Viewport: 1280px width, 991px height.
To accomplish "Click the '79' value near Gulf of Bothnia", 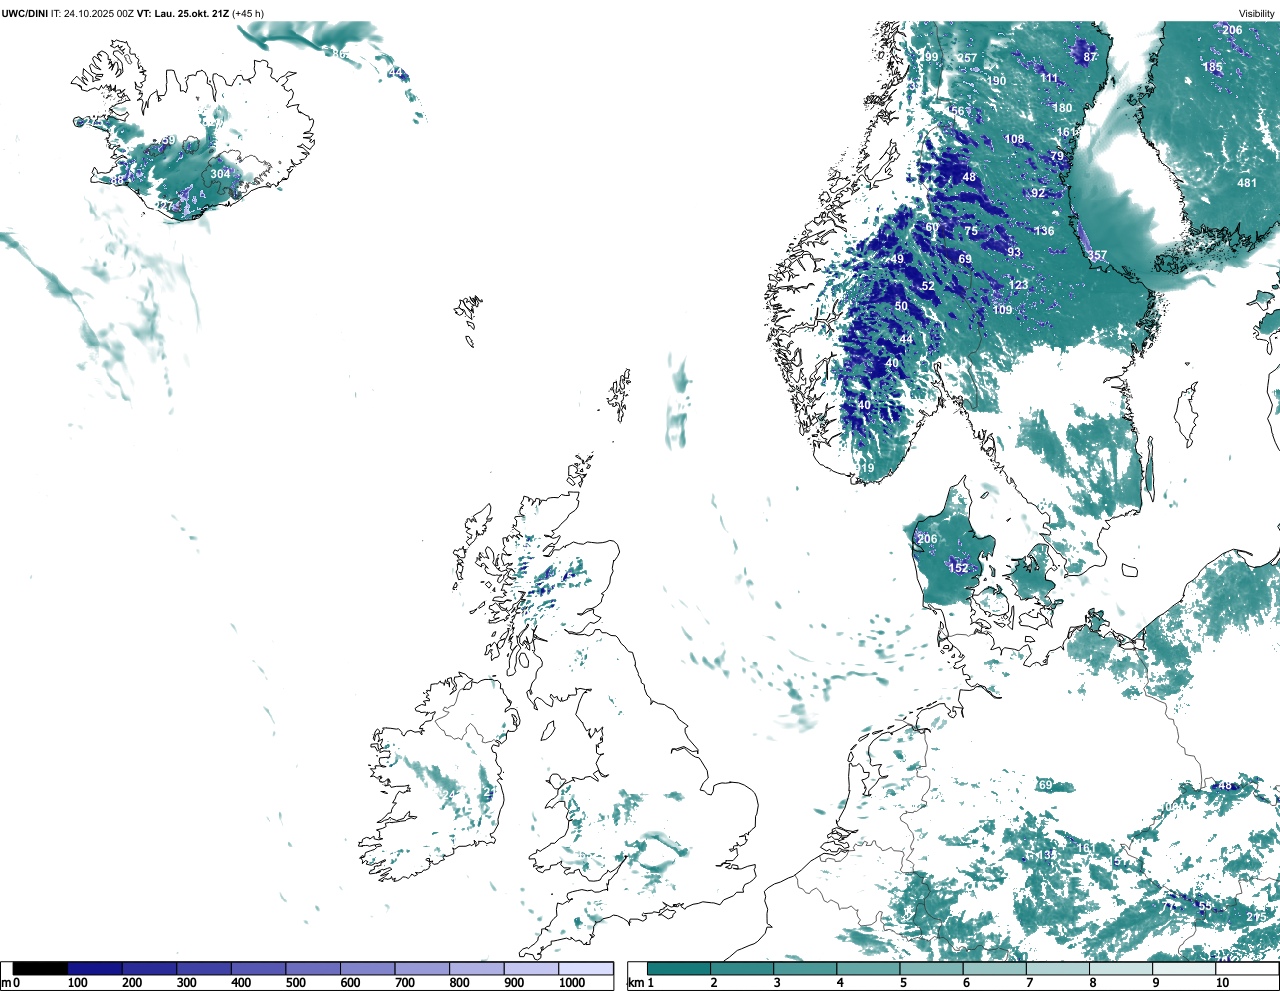I will pos(1057,156).
